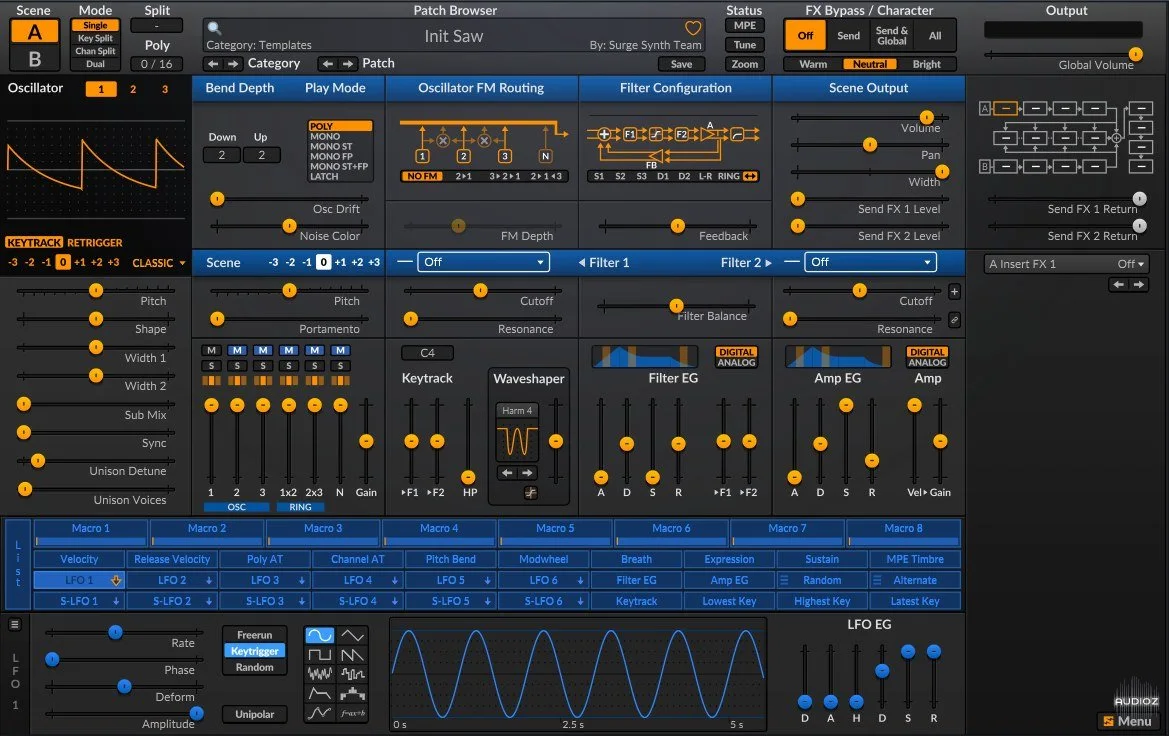Select the MSEG LFO shape icon
Image resolution: width=1169 pixels, height=736 pixels.
coord(319,713)
